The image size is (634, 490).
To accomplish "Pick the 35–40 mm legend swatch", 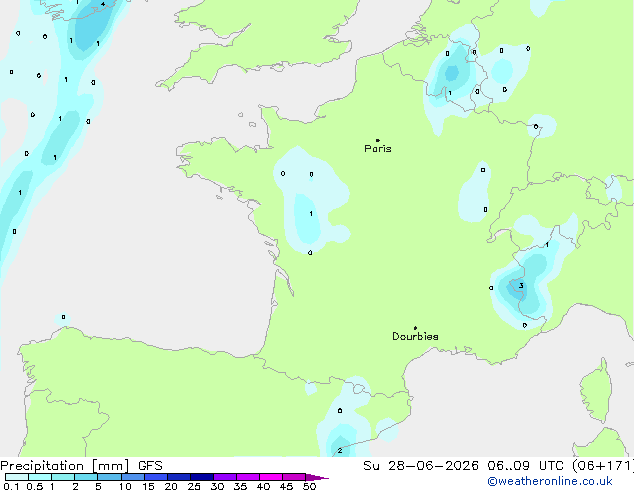I will (x=248, y=477).
